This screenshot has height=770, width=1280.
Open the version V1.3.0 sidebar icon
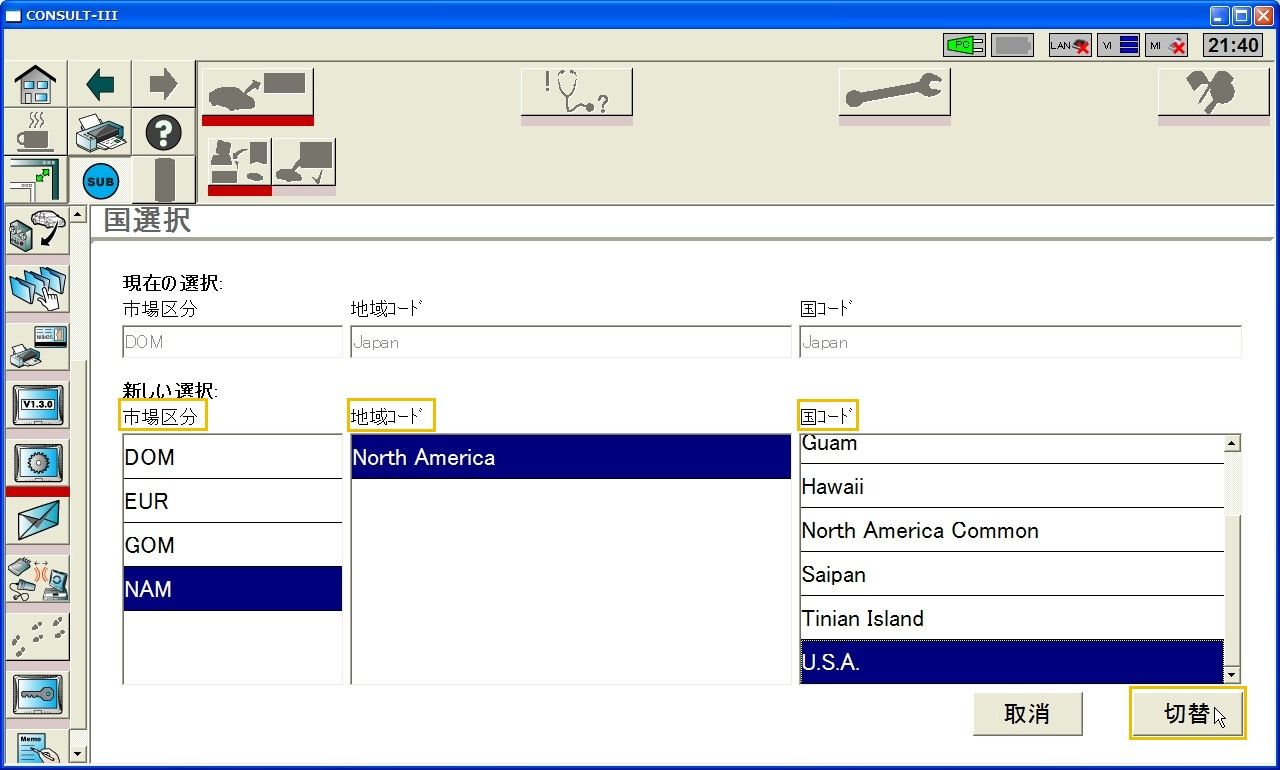pos(38,405)
